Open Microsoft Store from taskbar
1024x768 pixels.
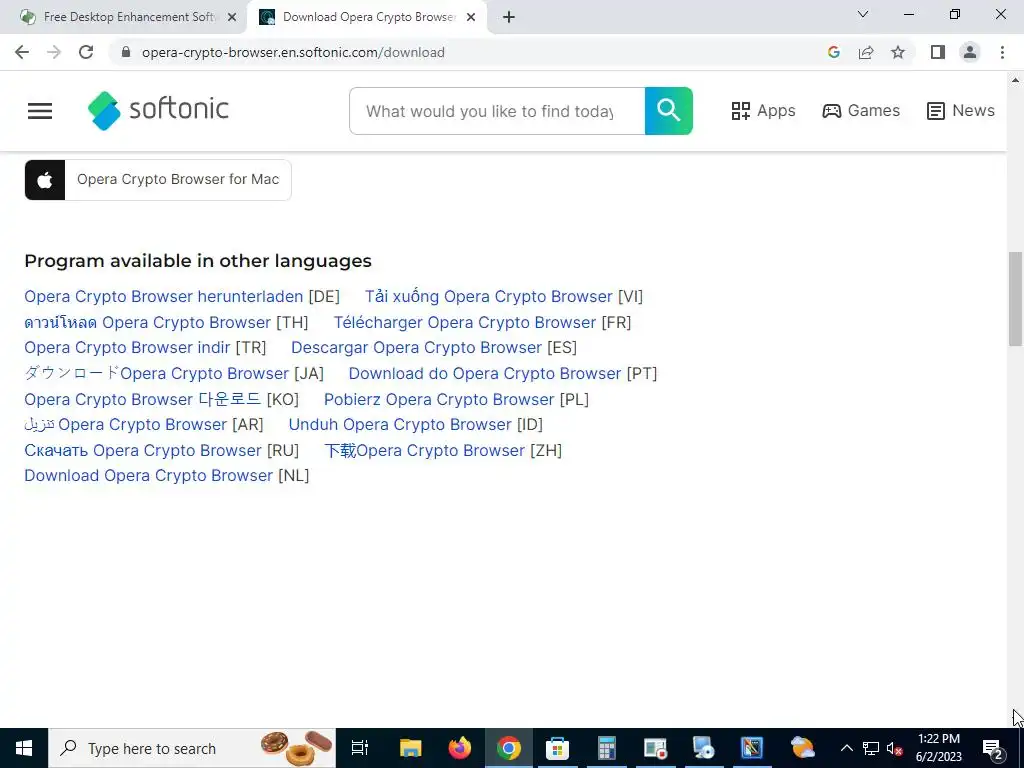557,748
